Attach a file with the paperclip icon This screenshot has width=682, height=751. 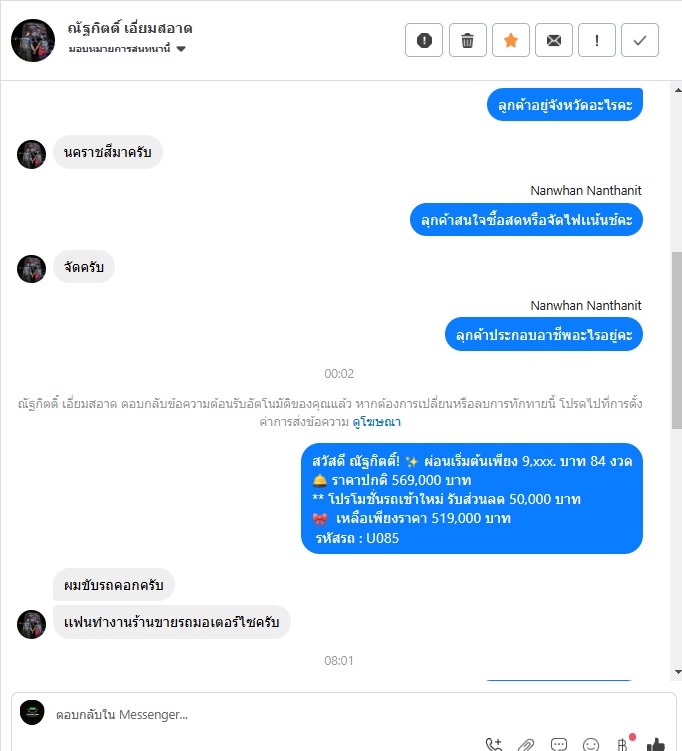(x=526, y=744)
